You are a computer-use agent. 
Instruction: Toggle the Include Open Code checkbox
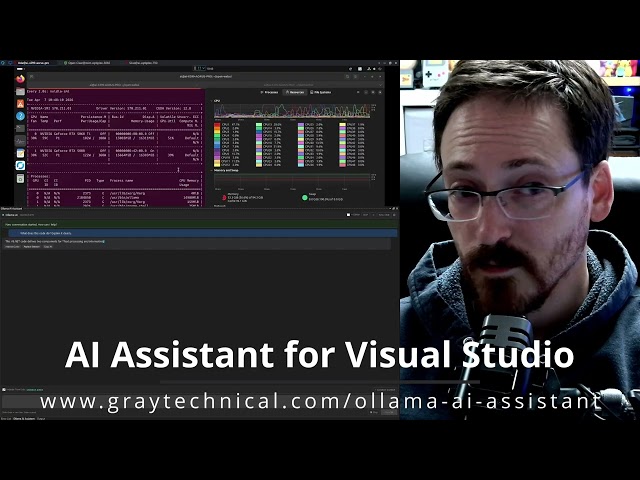tap(4, 390)
